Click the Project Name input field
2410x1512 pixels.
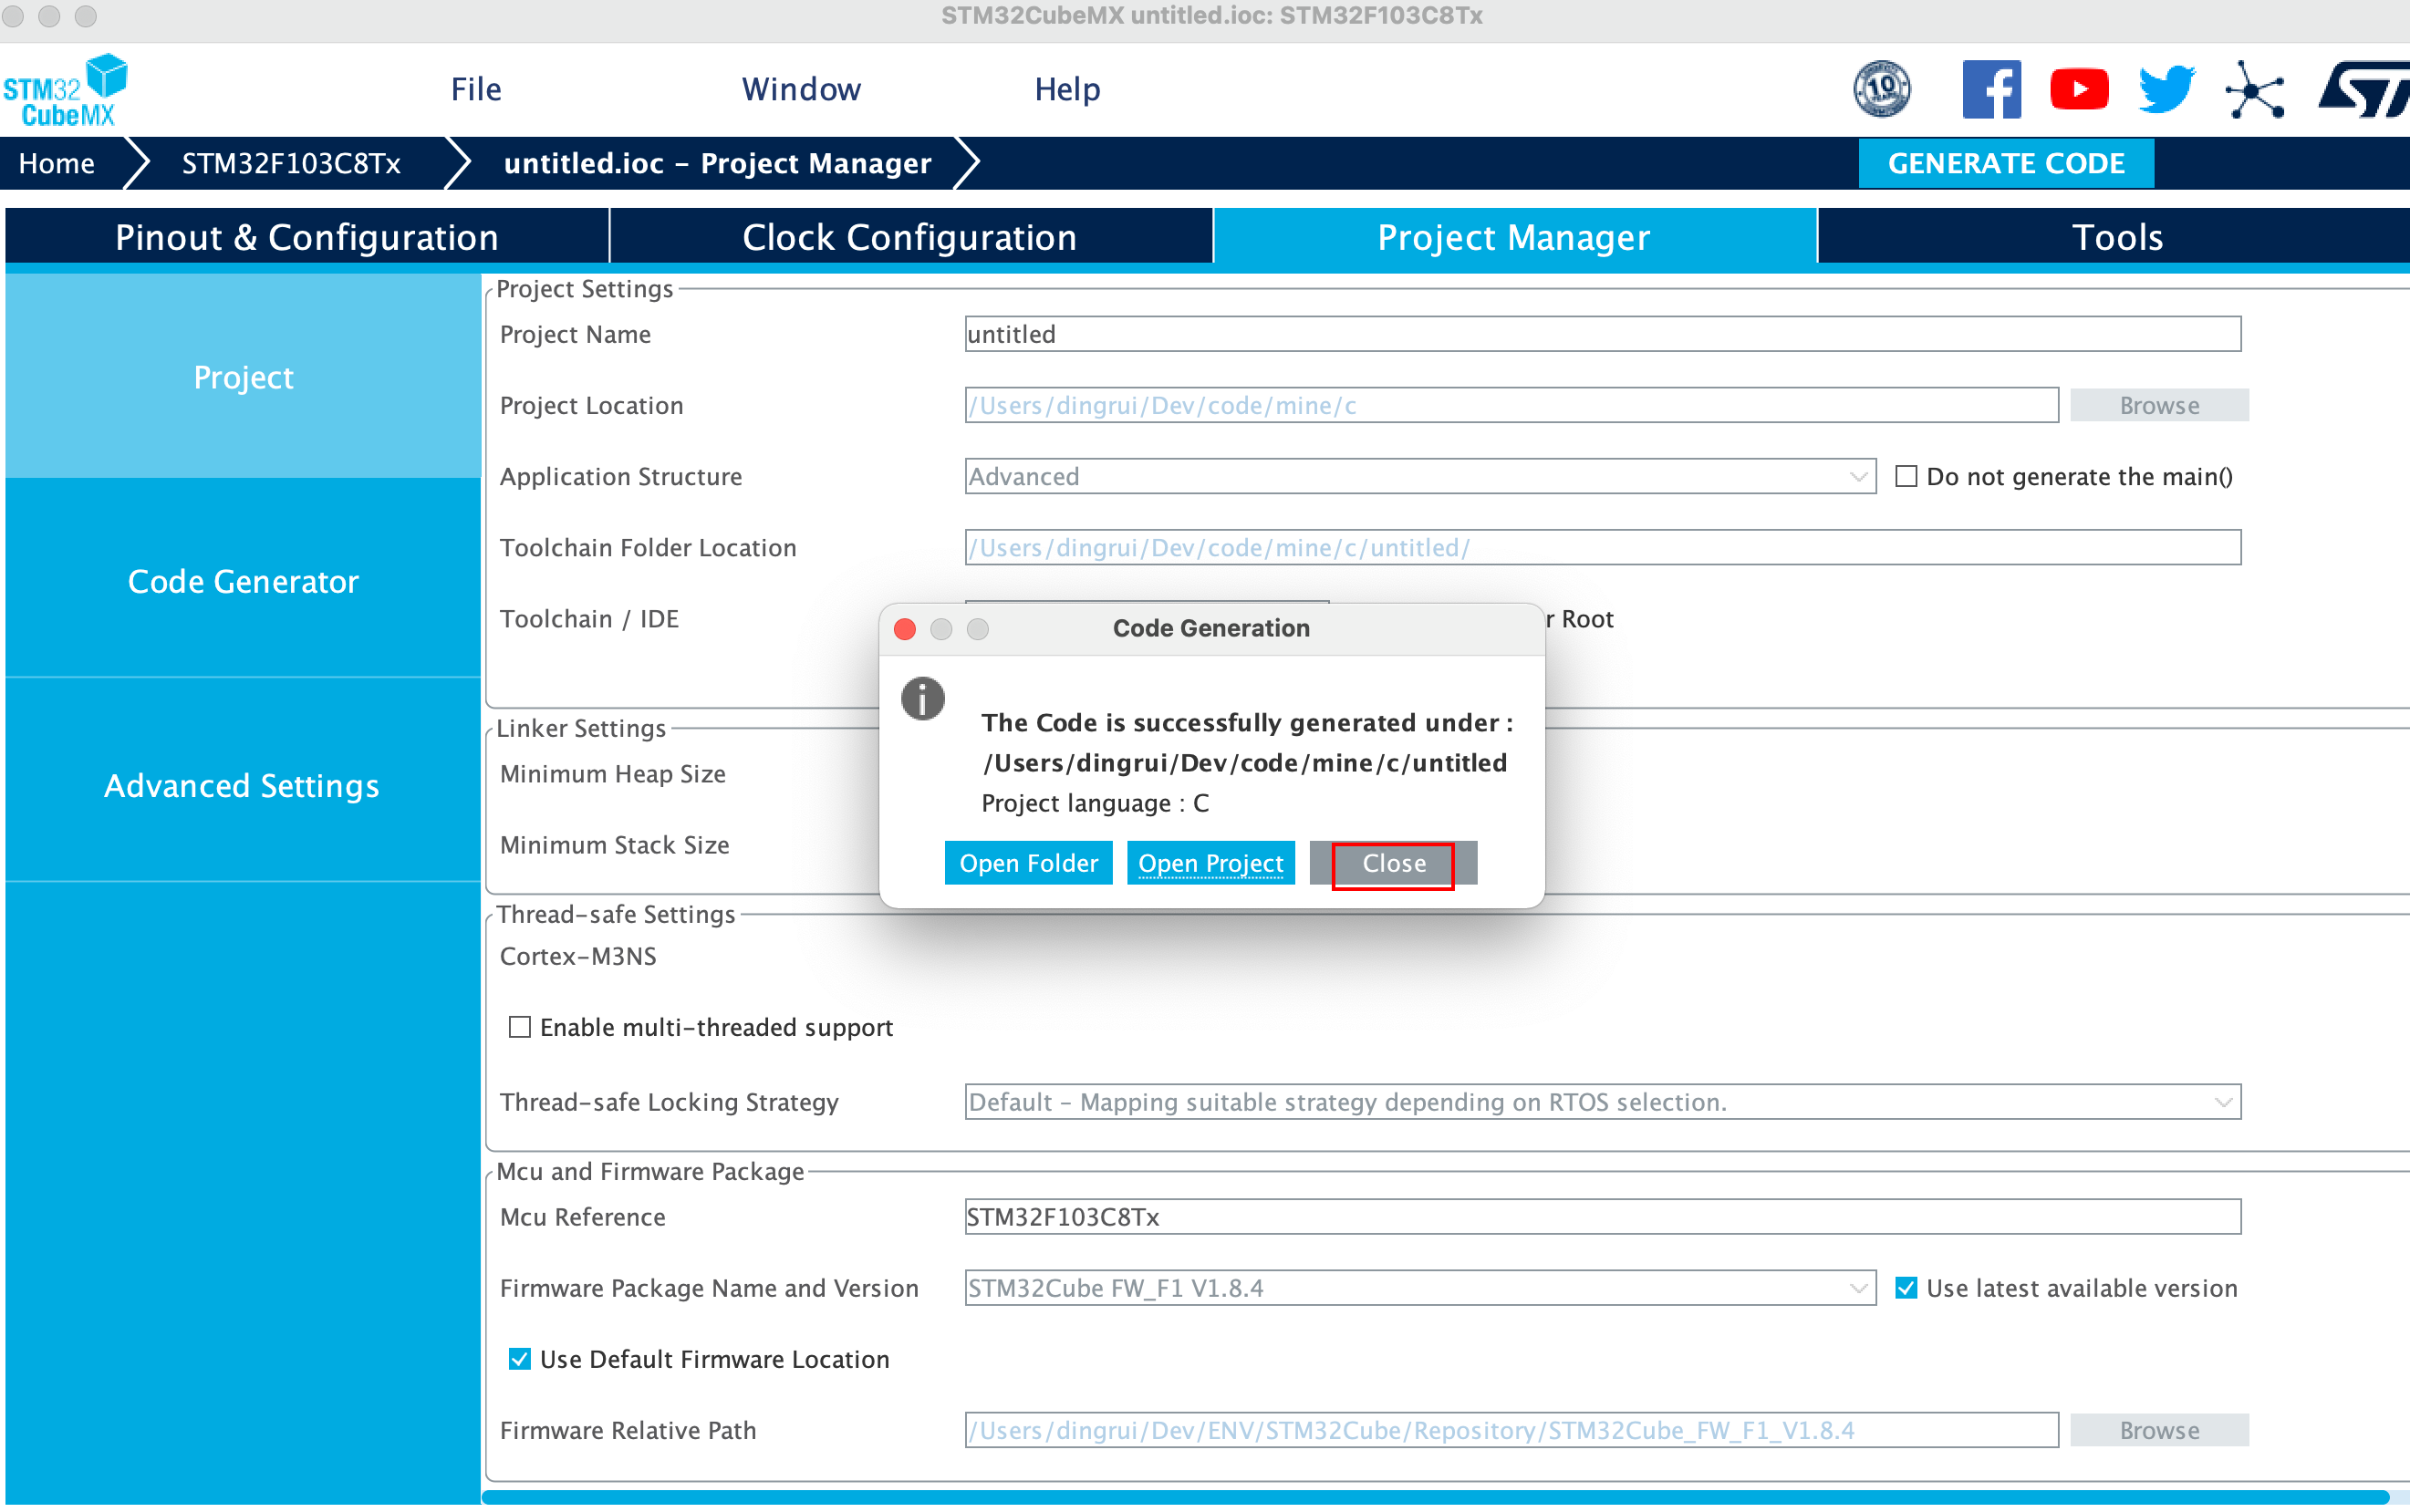click(x=1601, y=334)
